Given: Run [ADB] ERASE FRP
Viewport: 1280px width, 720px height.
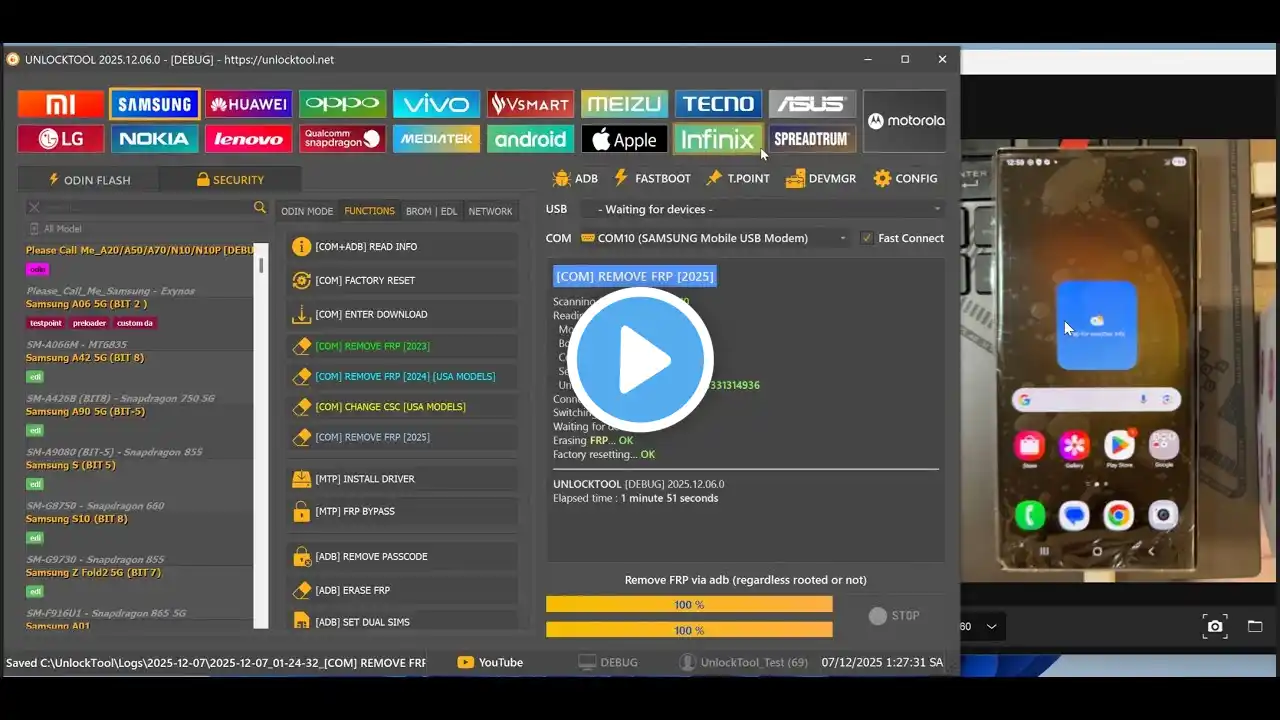Looking at the screenshot, I should point(402,590).
